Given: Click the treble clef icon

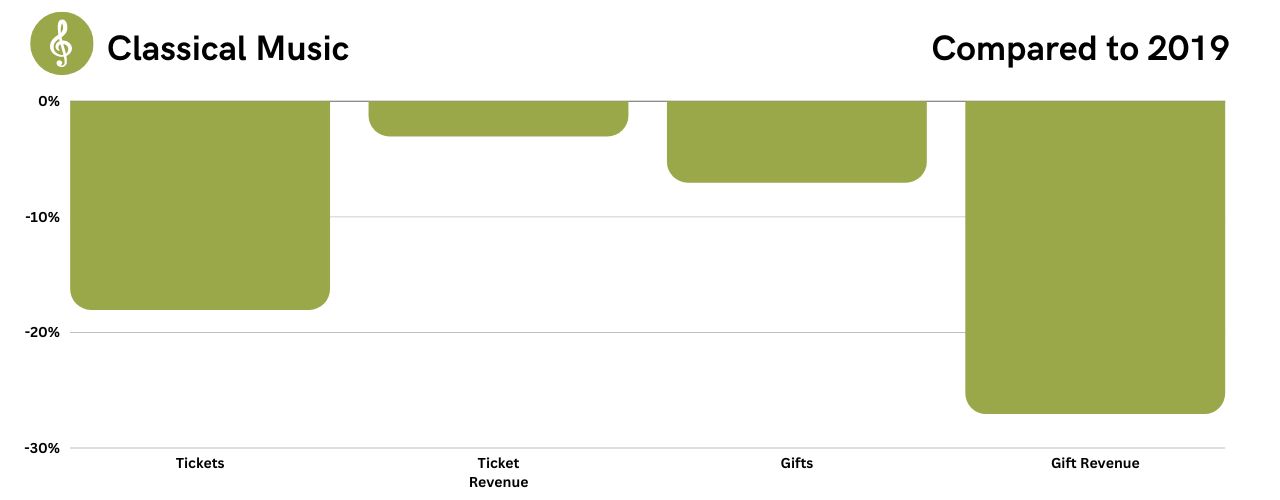Looking at the screenshot, I should pos(61,45).
